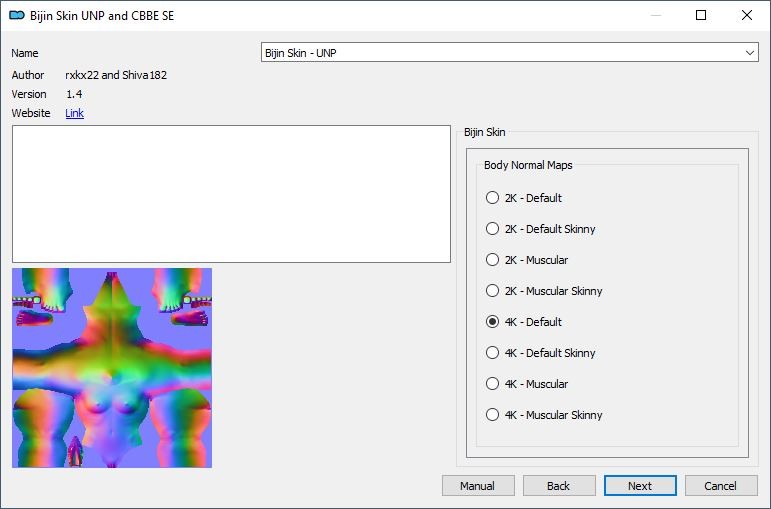Viewport: 771px width, 509px height.
Task: Click the Bijin Skin group label
Action: tap(485, 132)
